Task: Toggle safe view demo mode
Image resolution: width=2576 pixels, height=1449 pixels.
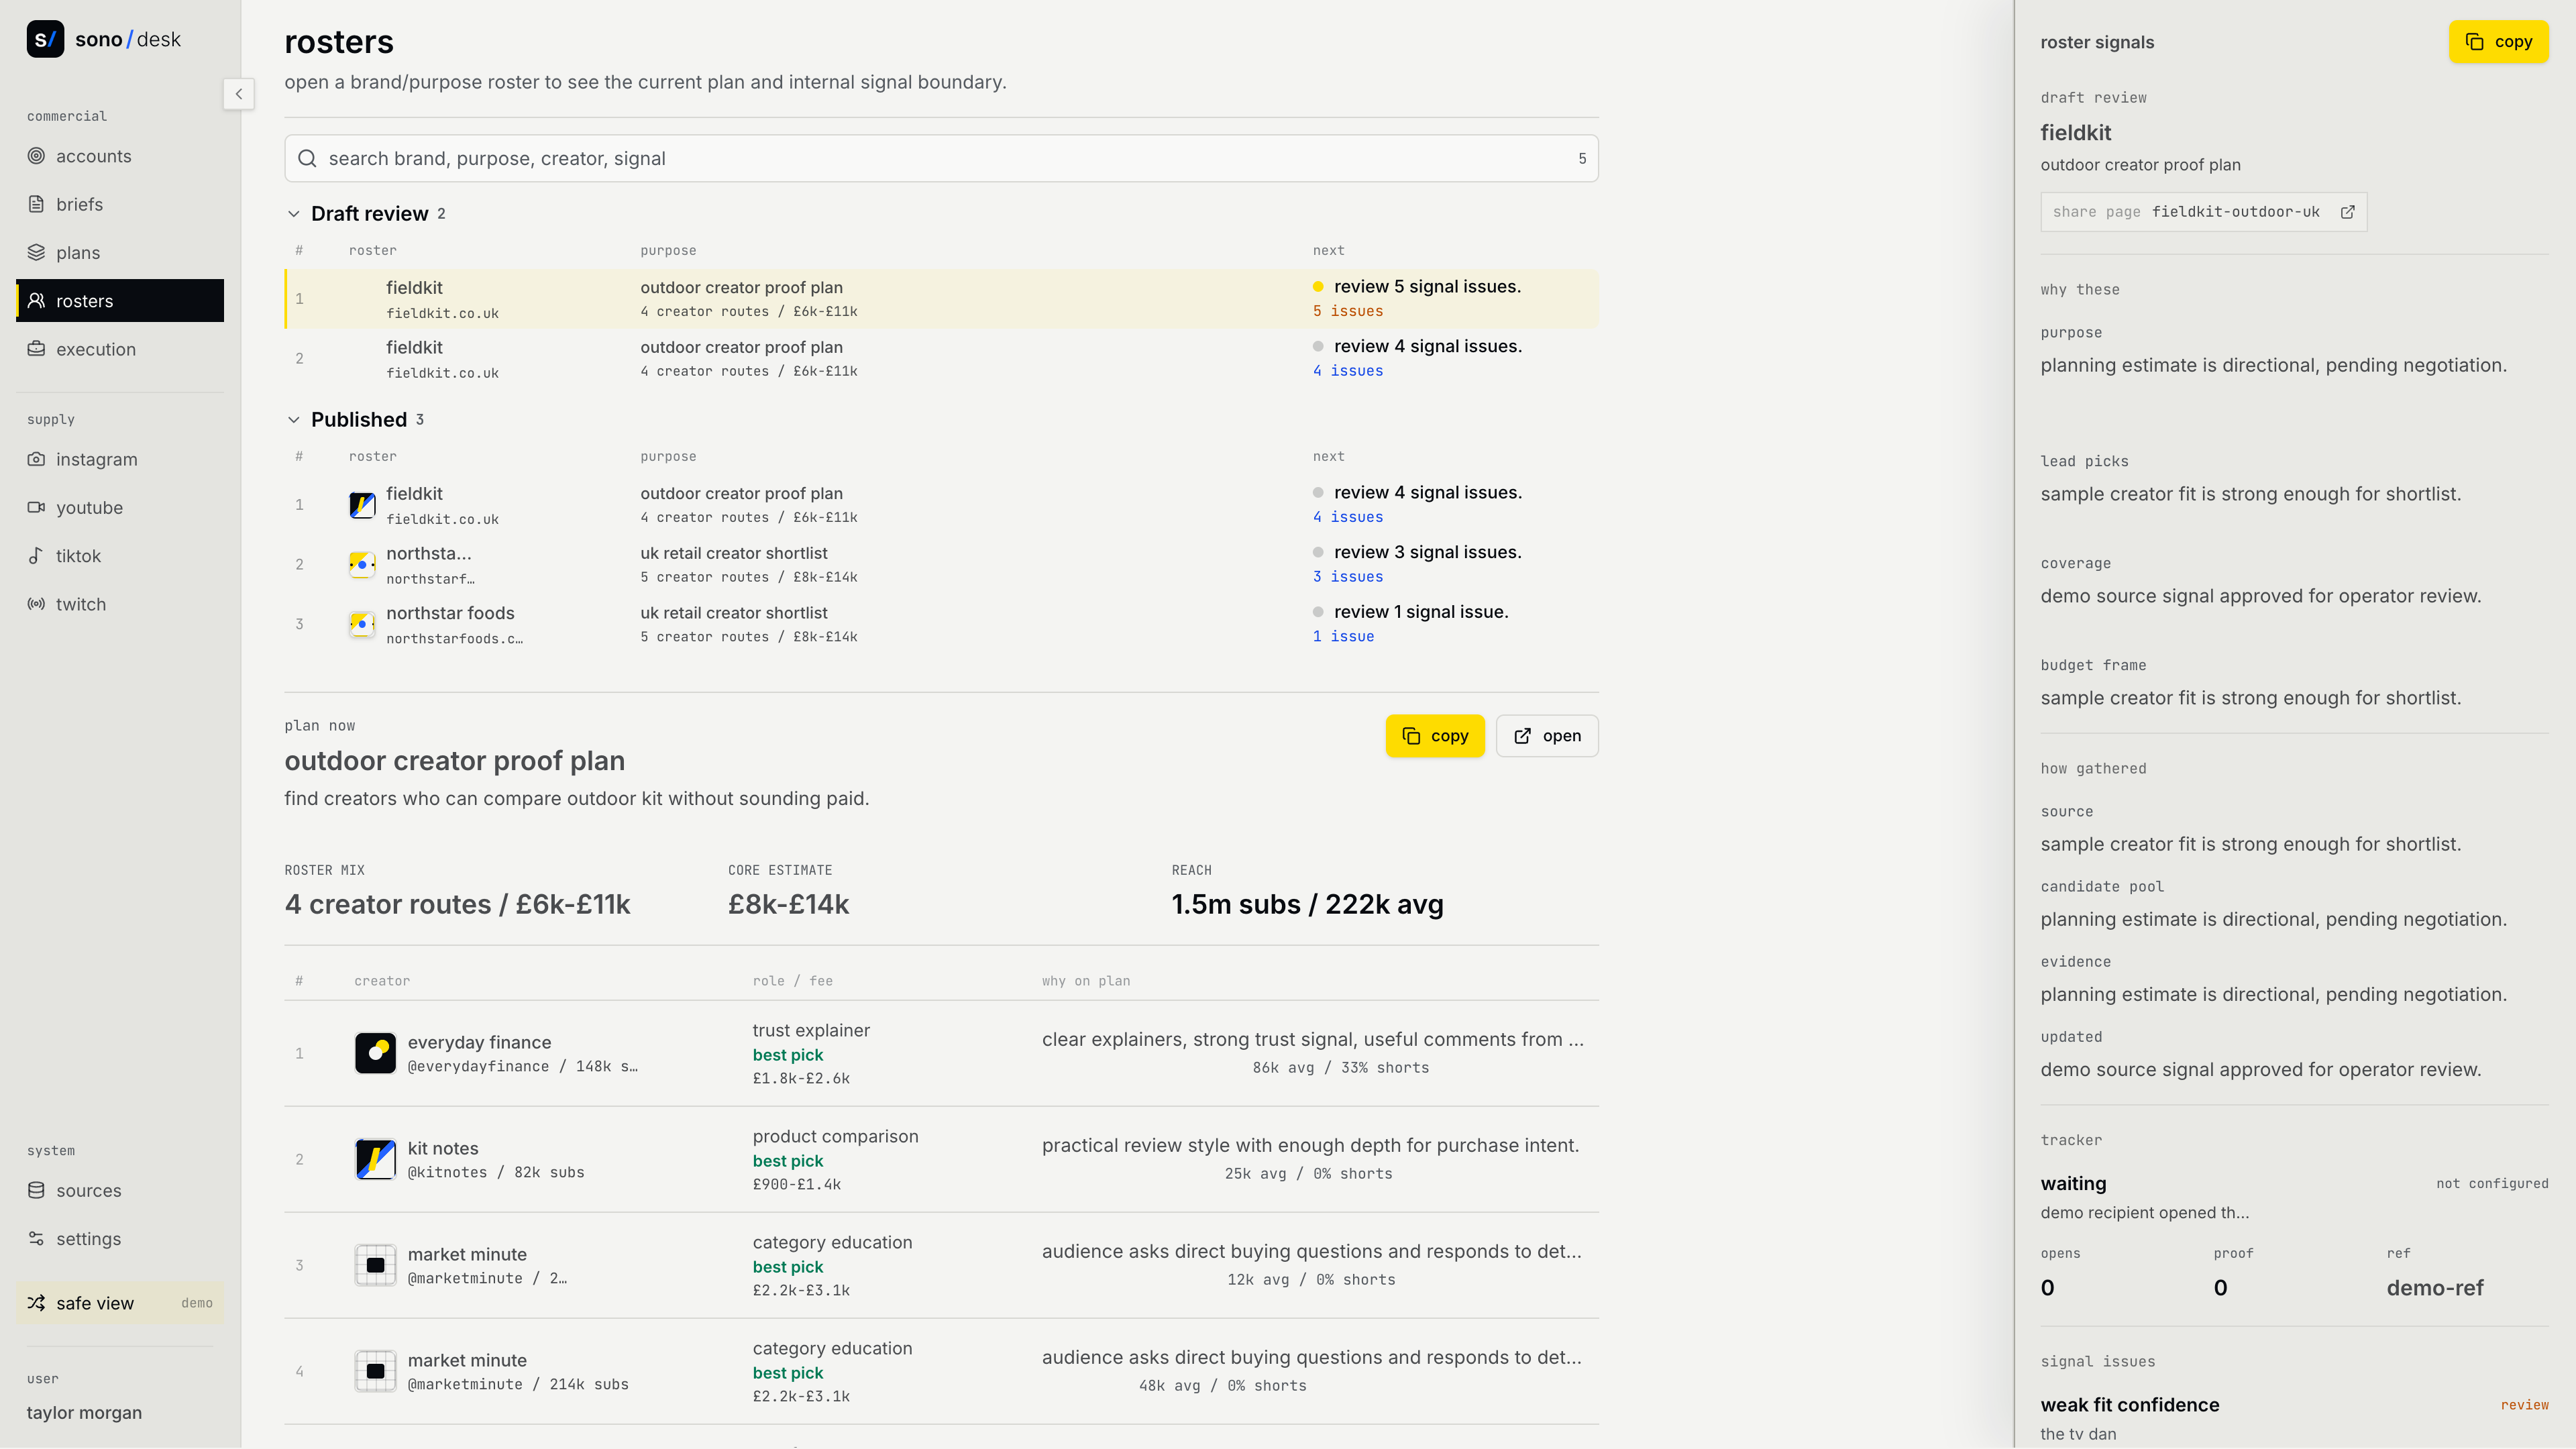Action: (120, 1303)
